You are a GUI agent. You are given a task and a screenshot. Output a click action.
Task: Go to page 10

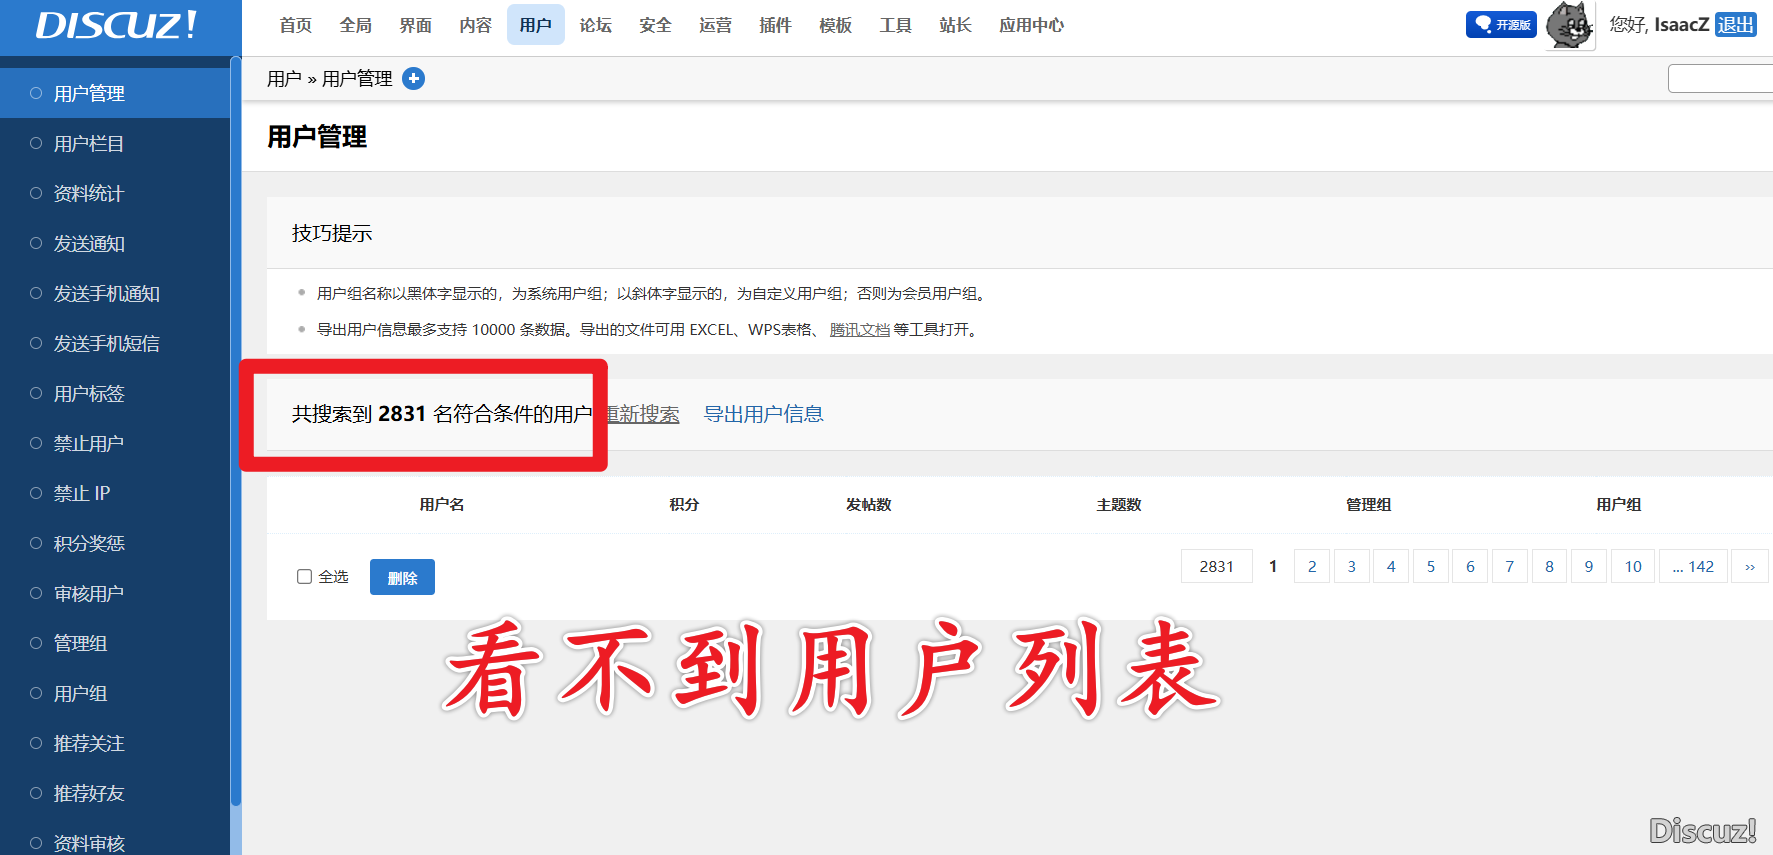[x=1633, y=566]
